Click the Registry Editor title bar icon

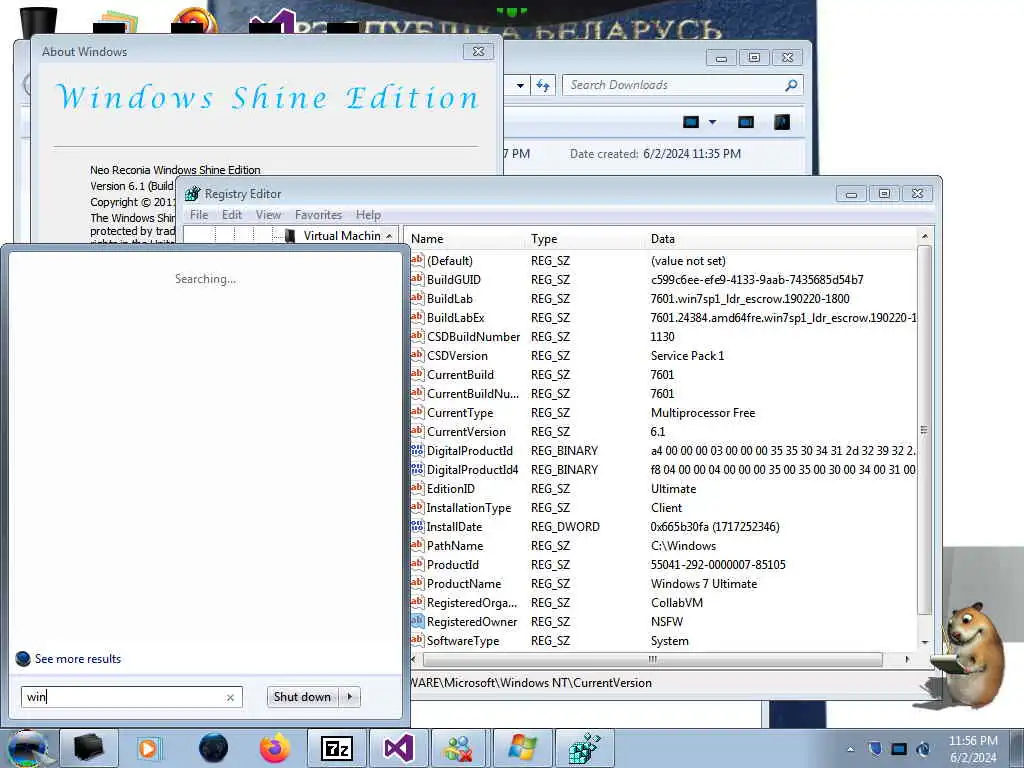point(192,194)
